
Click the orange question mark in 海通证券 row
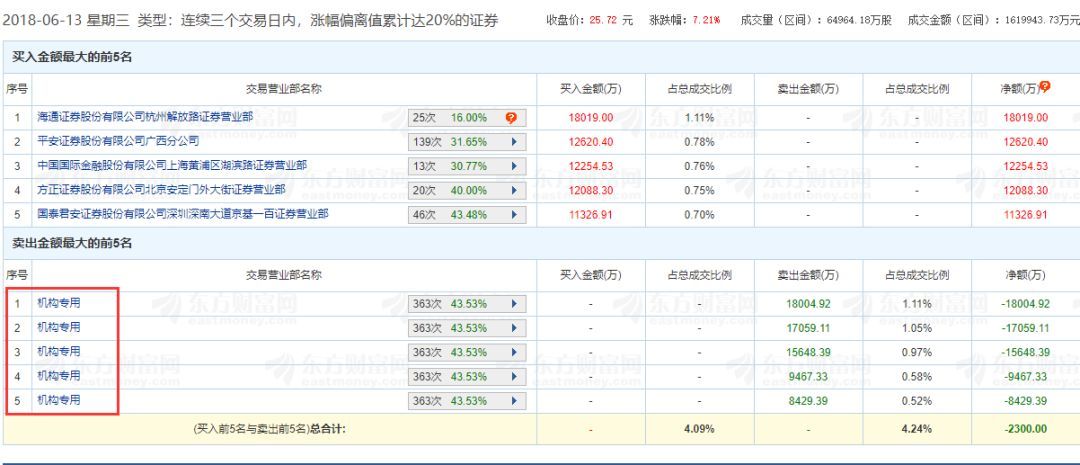[x=511, y=118]
